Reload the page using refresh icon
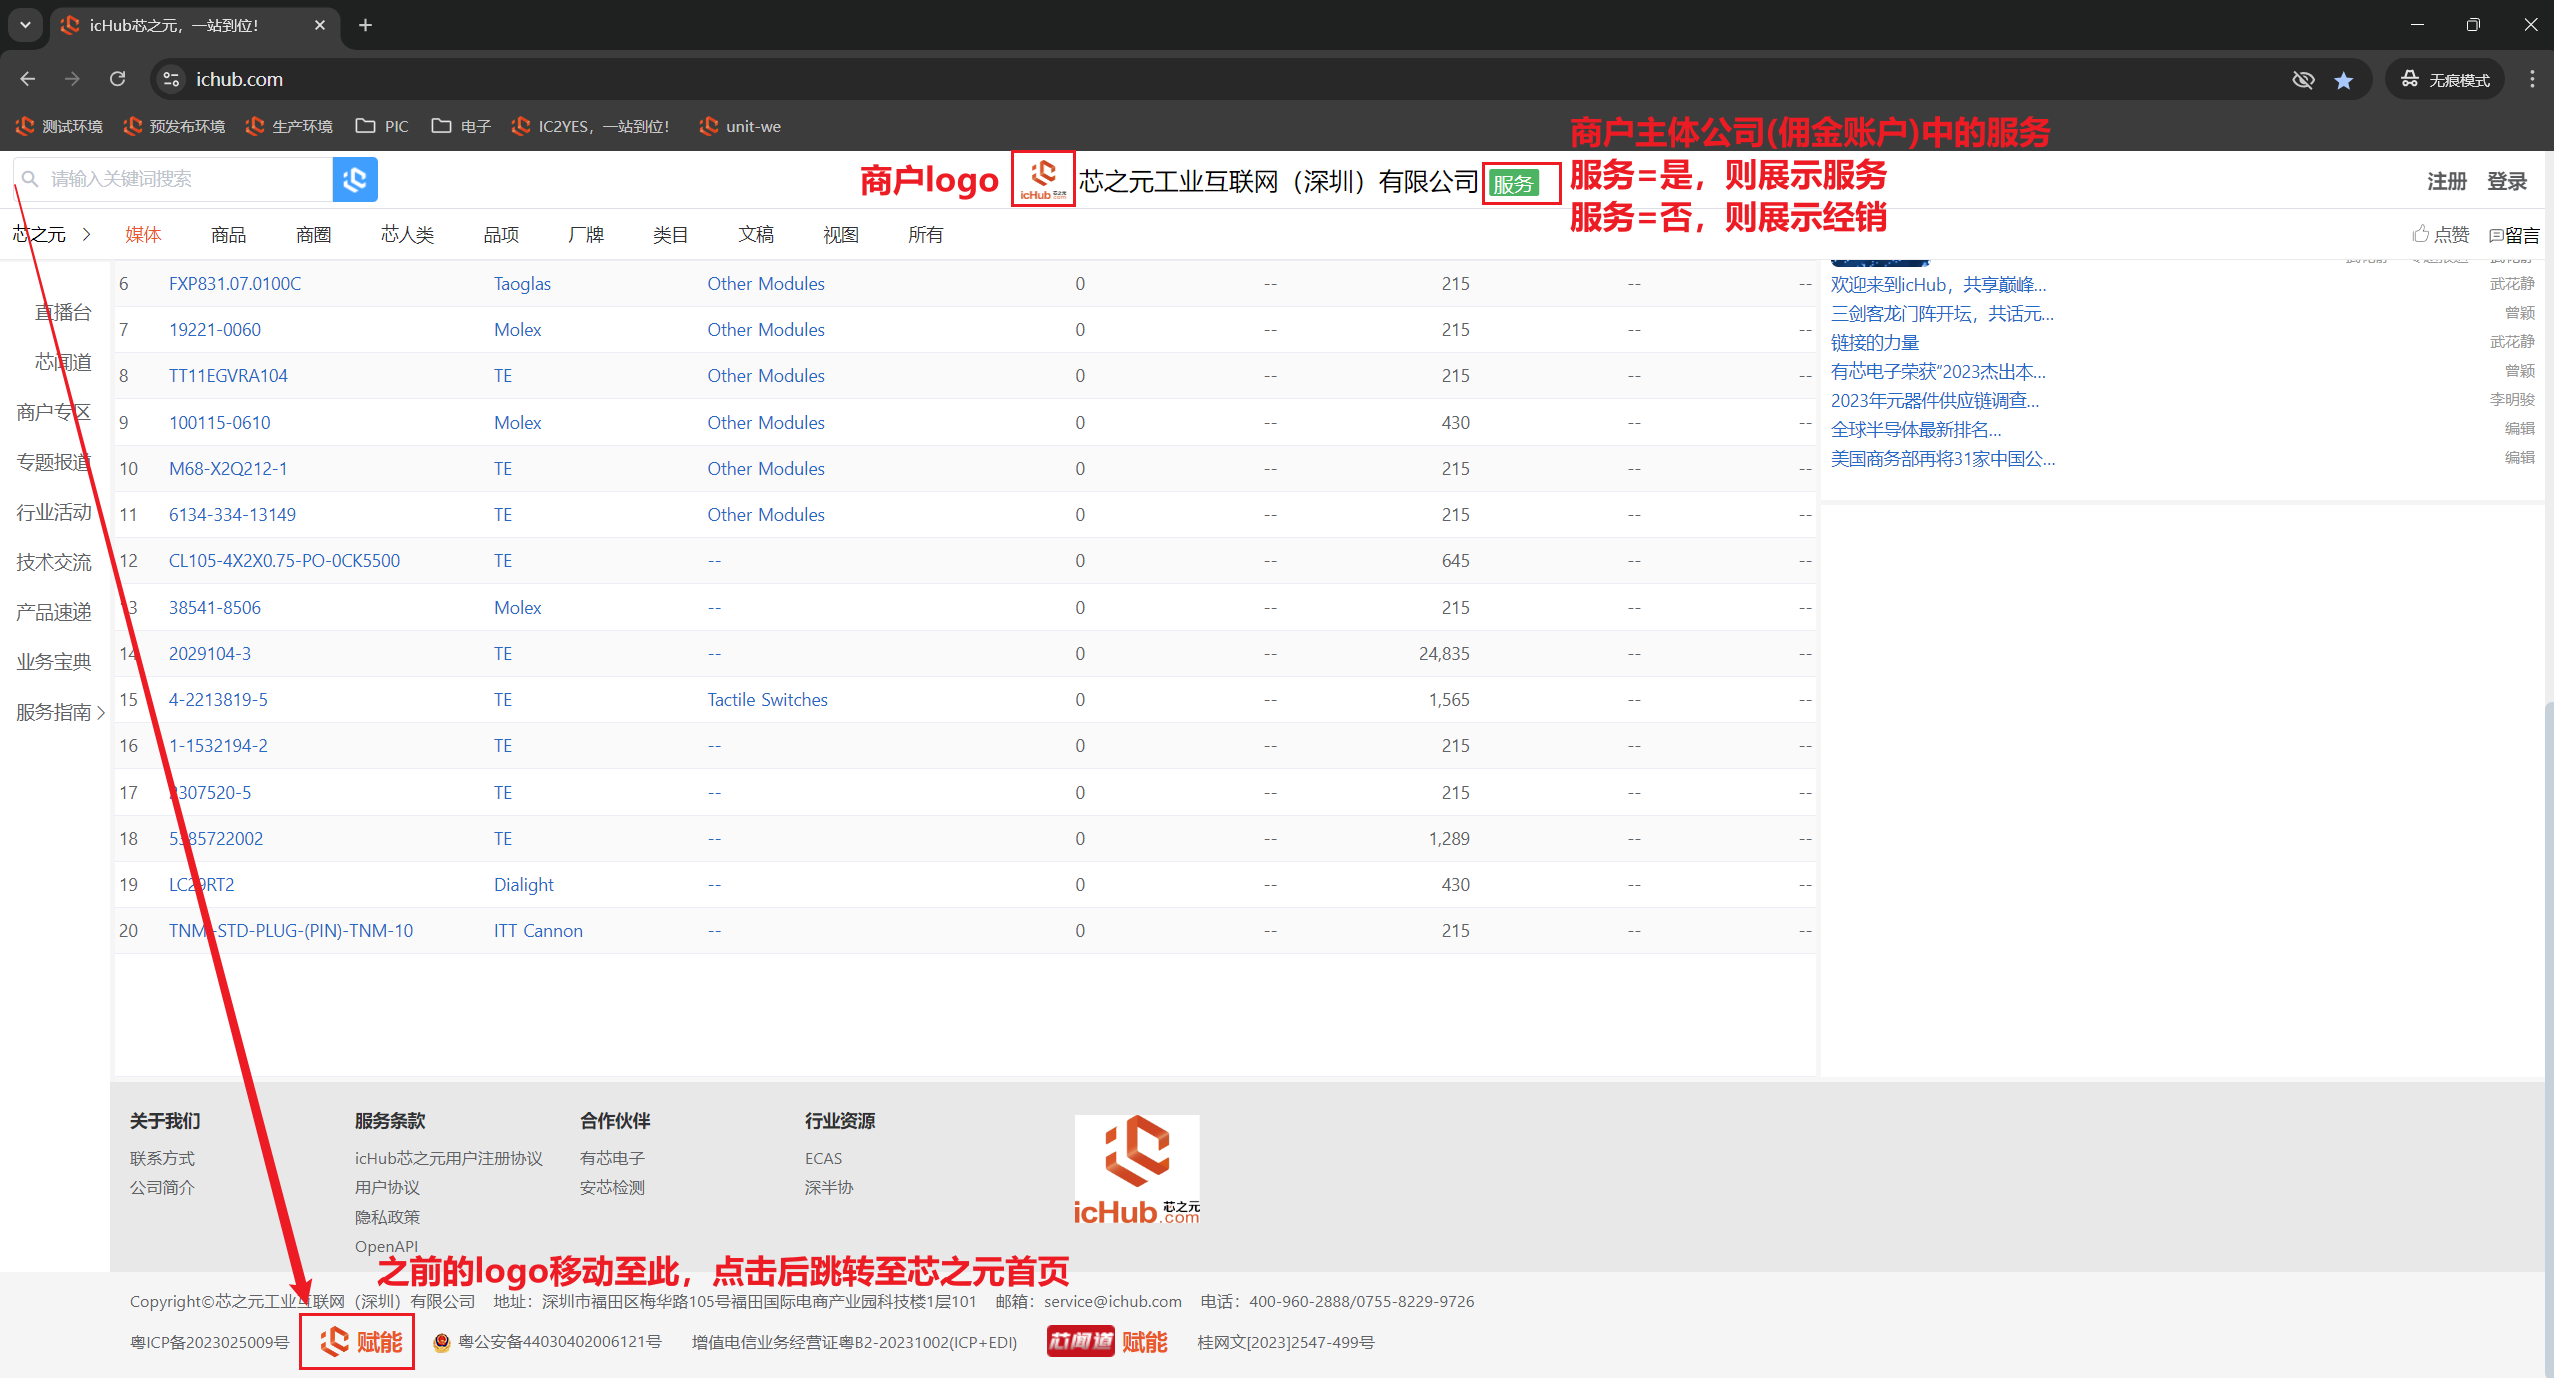 (118, 79)
